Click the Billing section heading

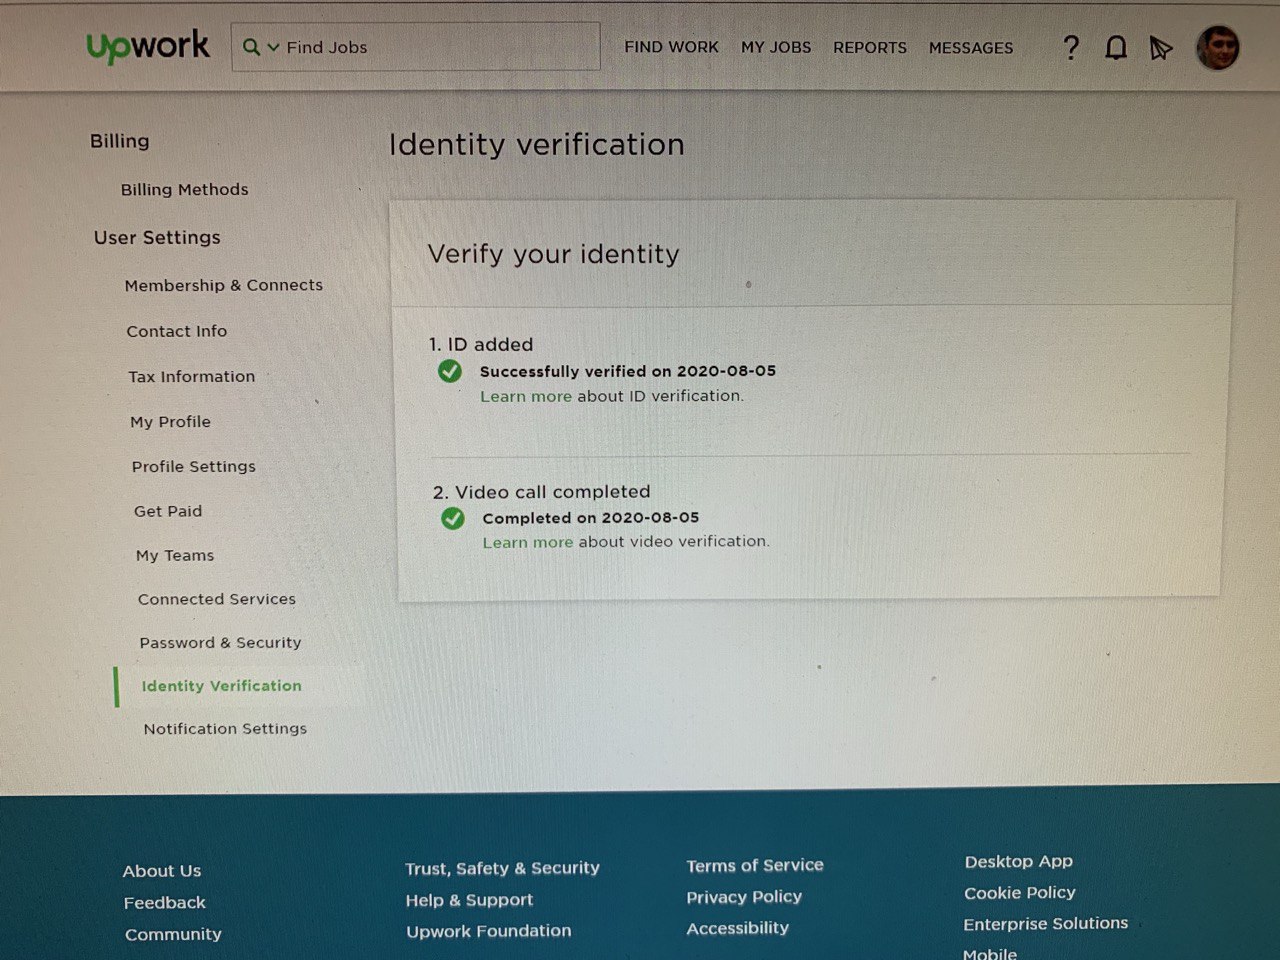pos(120,141)
